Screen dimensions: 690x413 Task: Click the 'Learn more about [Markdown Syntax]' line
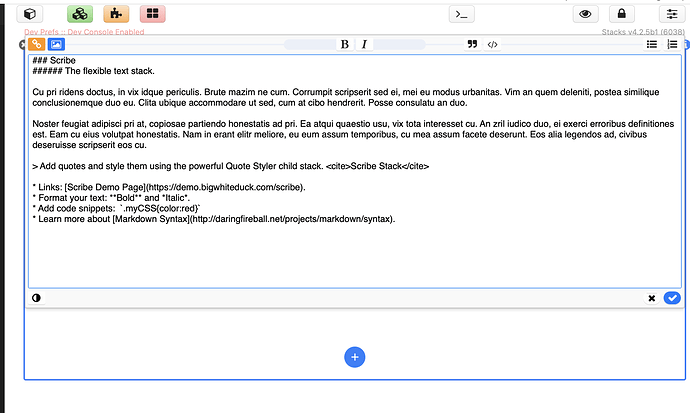(x=214, y=219)
